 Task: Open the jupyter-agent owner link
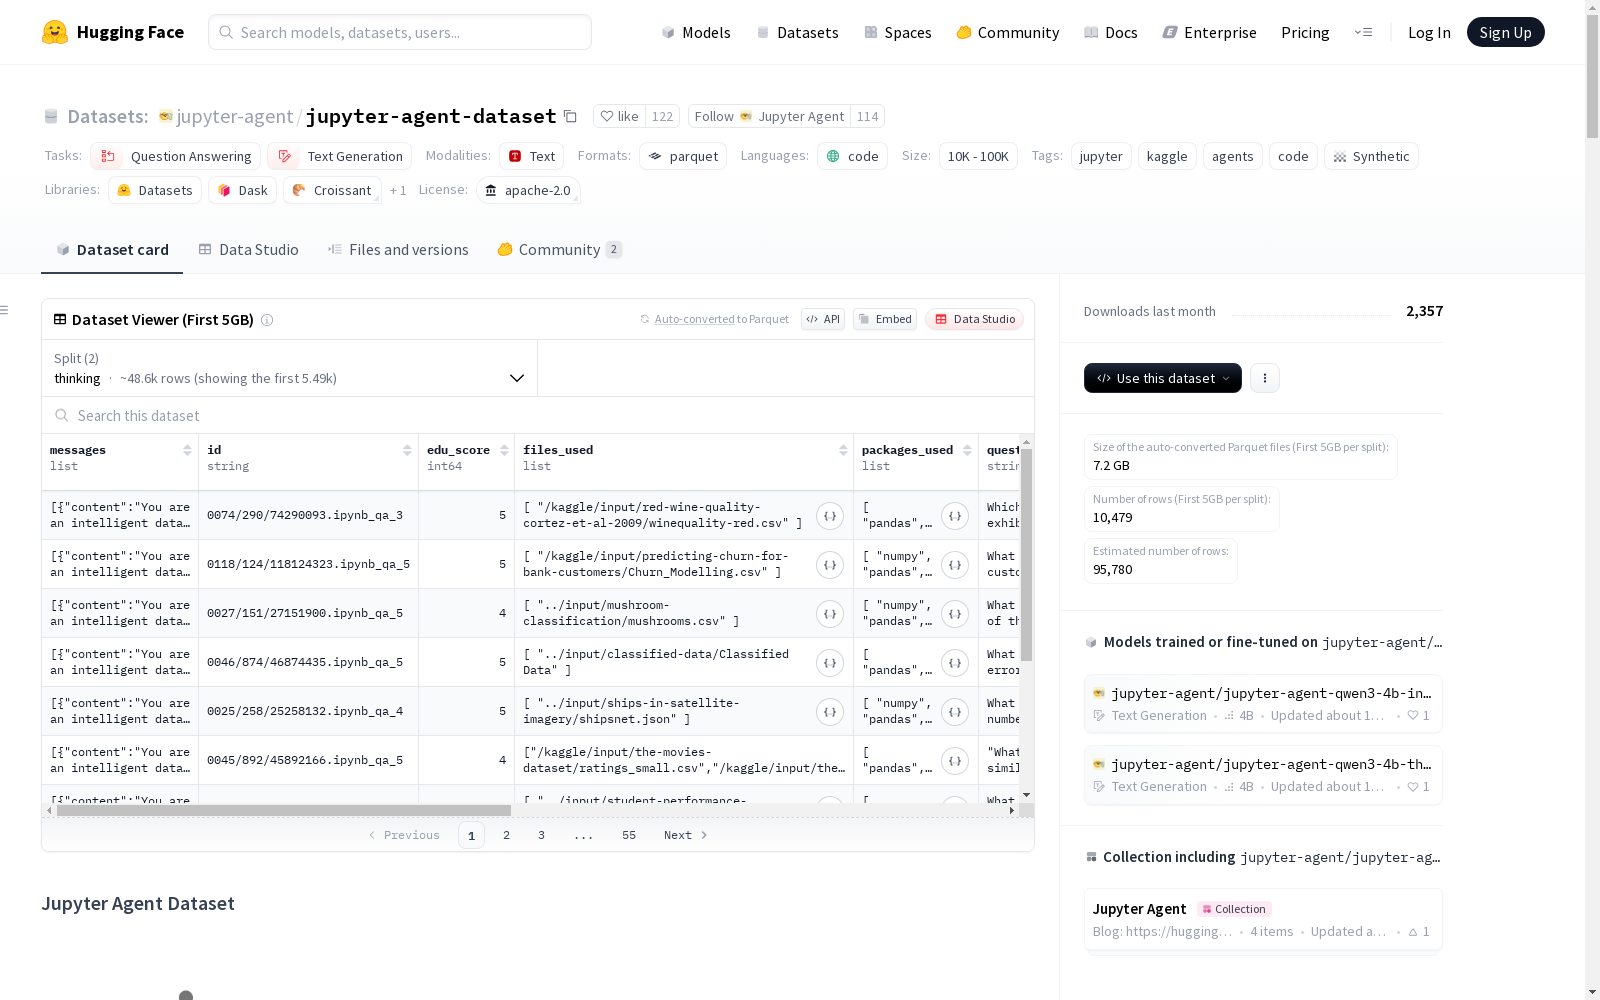235,117
